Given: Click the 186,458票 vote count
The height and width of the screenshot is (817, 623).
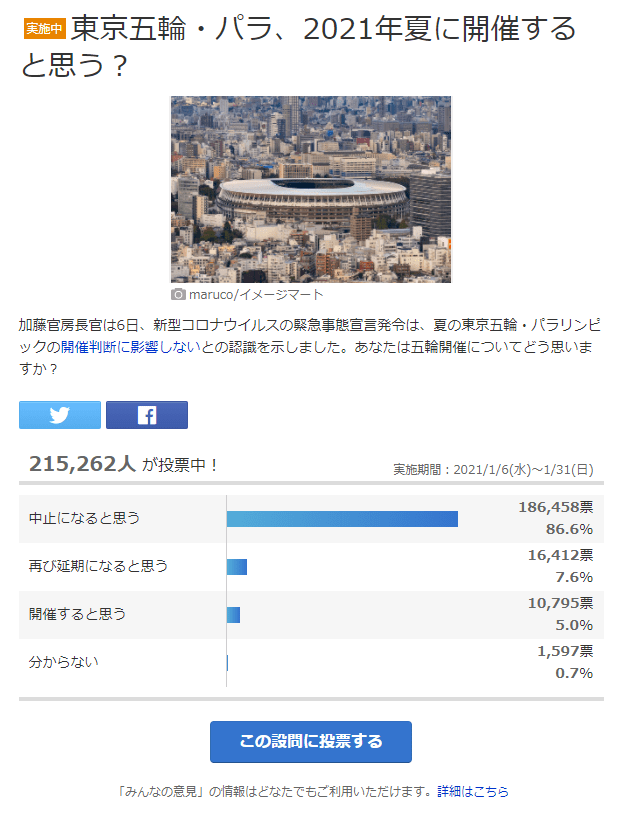Looking at the screenshot, I should pos(556,507).
